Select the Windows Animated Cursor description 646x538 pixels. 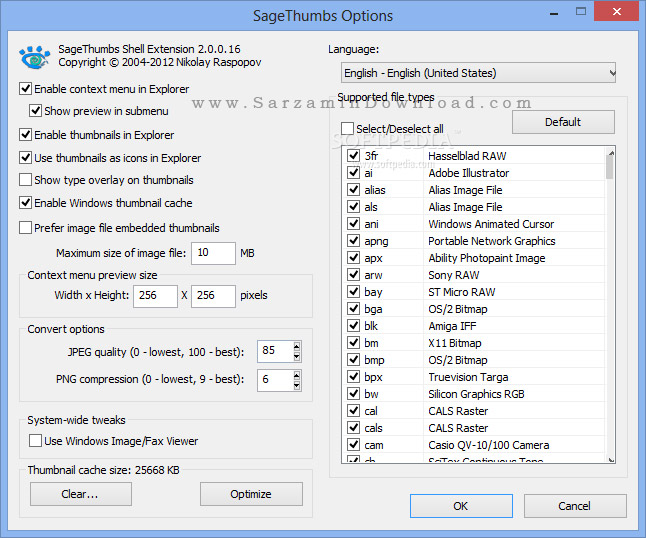tap(491, 224)
